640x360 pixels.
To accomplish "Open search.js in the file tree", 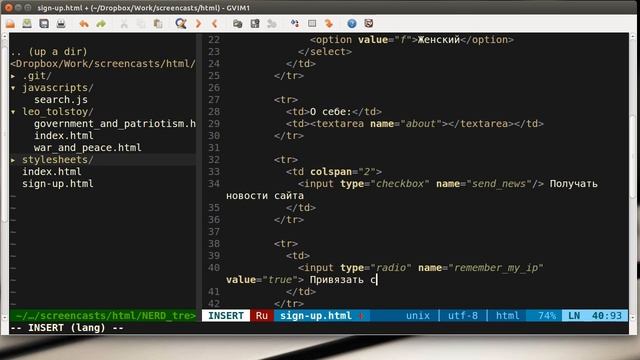I will click(61, 100).
